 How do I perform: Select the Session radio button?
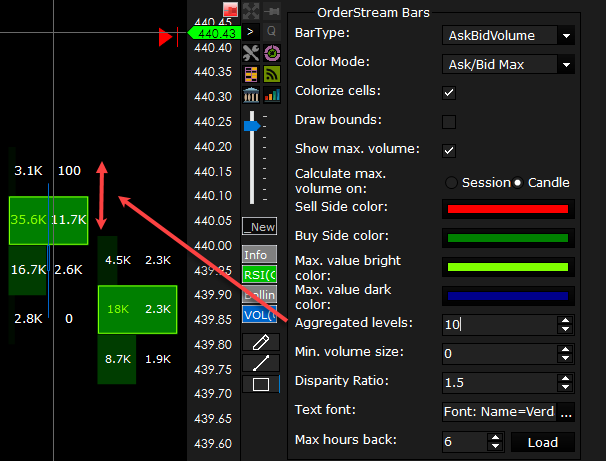(x=451, y=182)
